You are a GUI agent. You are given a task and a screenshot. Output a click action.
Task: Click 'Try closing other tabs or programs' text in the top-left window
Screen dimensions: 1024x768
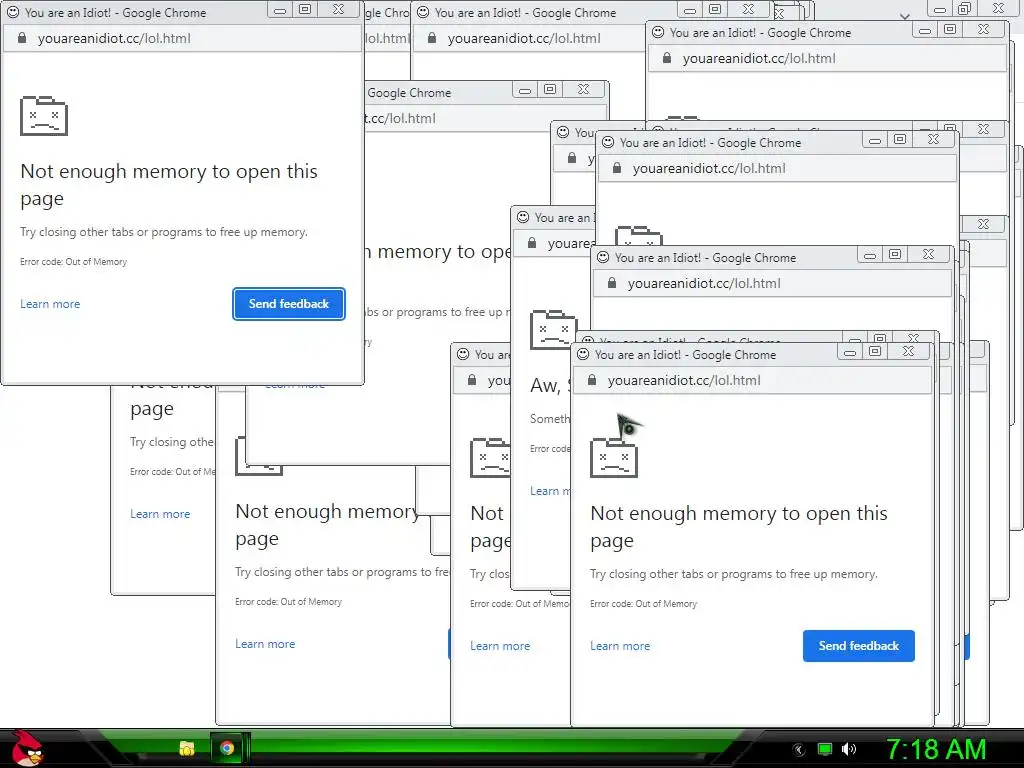click(x=164, y=232)
